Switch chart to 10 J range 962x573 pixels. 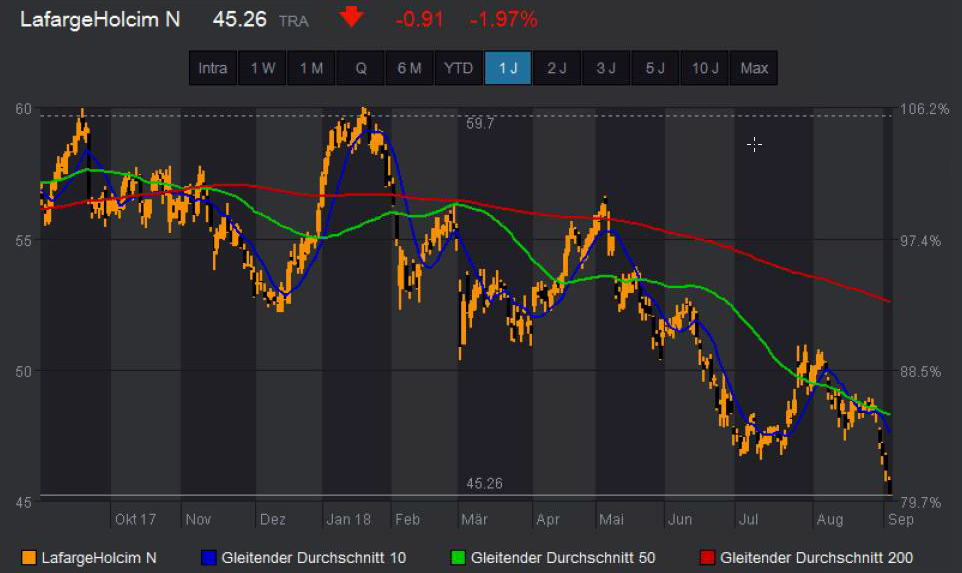pos(705,68)
